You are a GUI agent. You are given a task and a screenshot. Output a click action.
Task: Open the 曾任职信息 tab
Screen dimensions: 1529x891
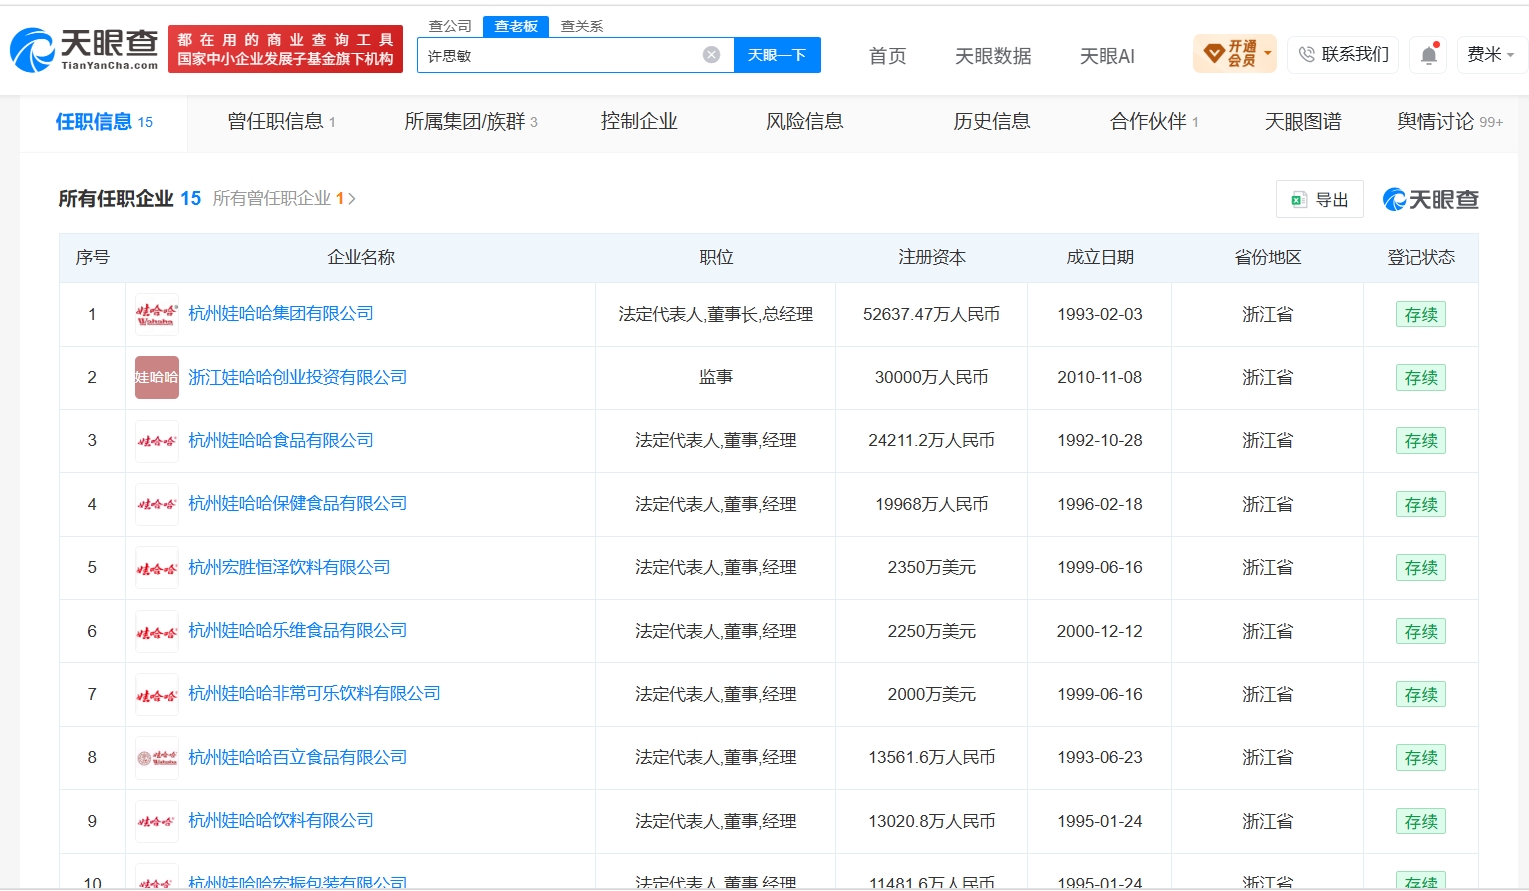(x=281, y=122)
